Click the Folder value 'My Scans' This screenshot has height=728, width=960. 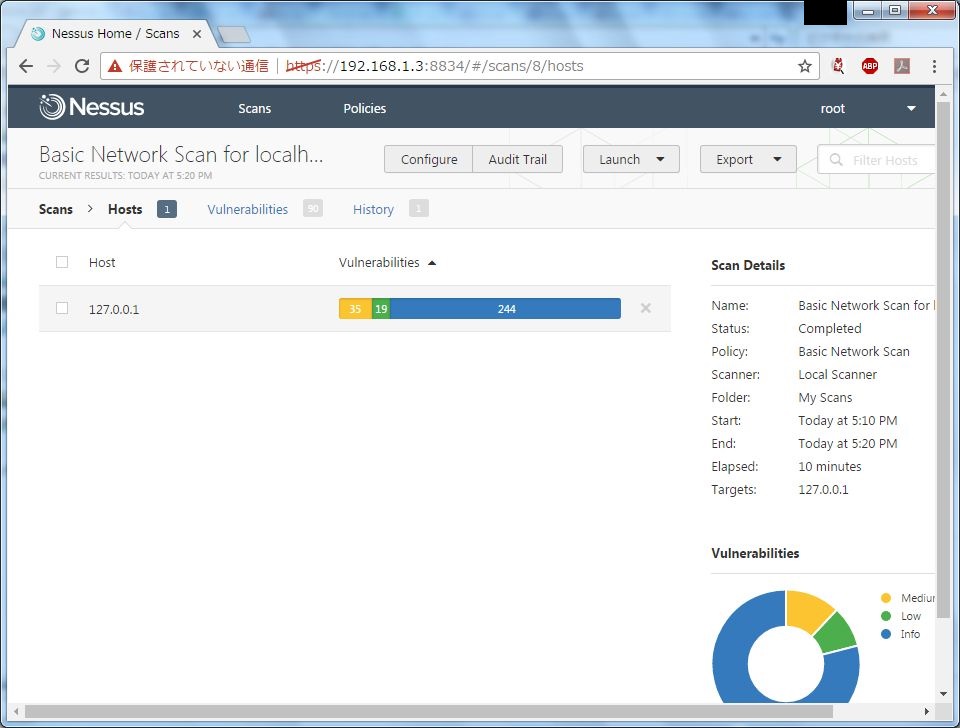pos(825,398)
